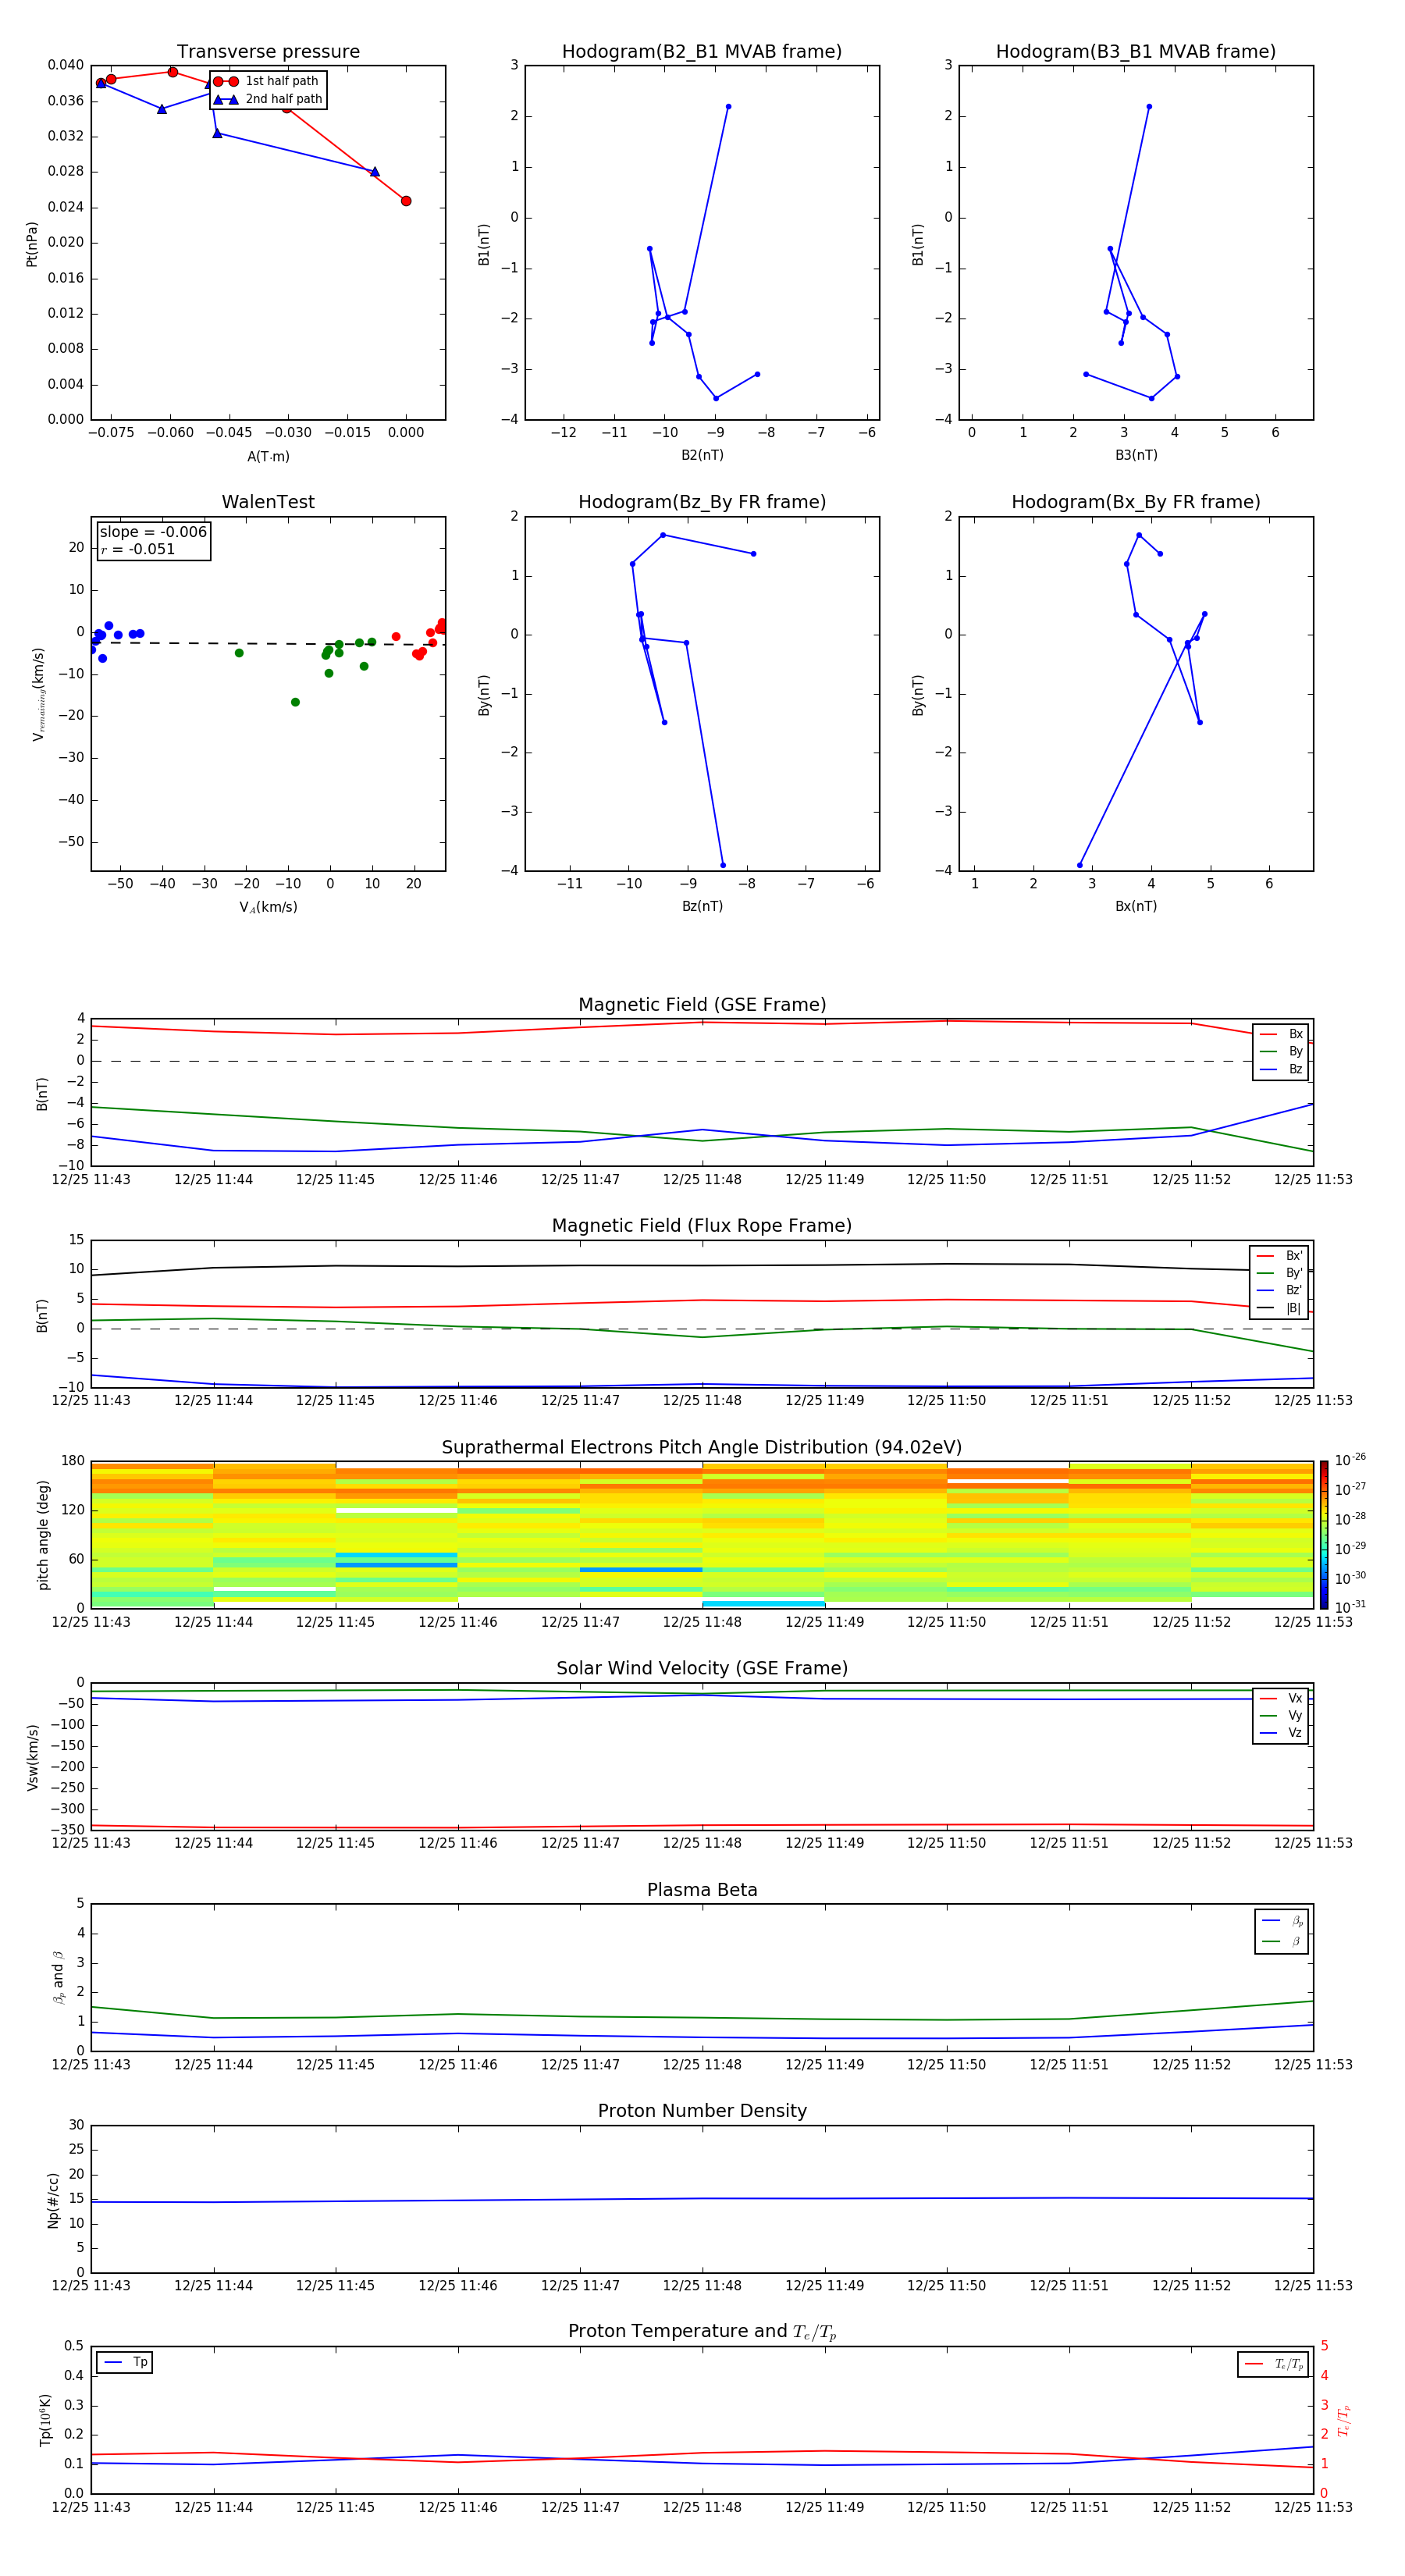Click the Te/Tp legend box in temperature panel
Viewport: 1405px width, 2576px height.
(1273, 2364)
